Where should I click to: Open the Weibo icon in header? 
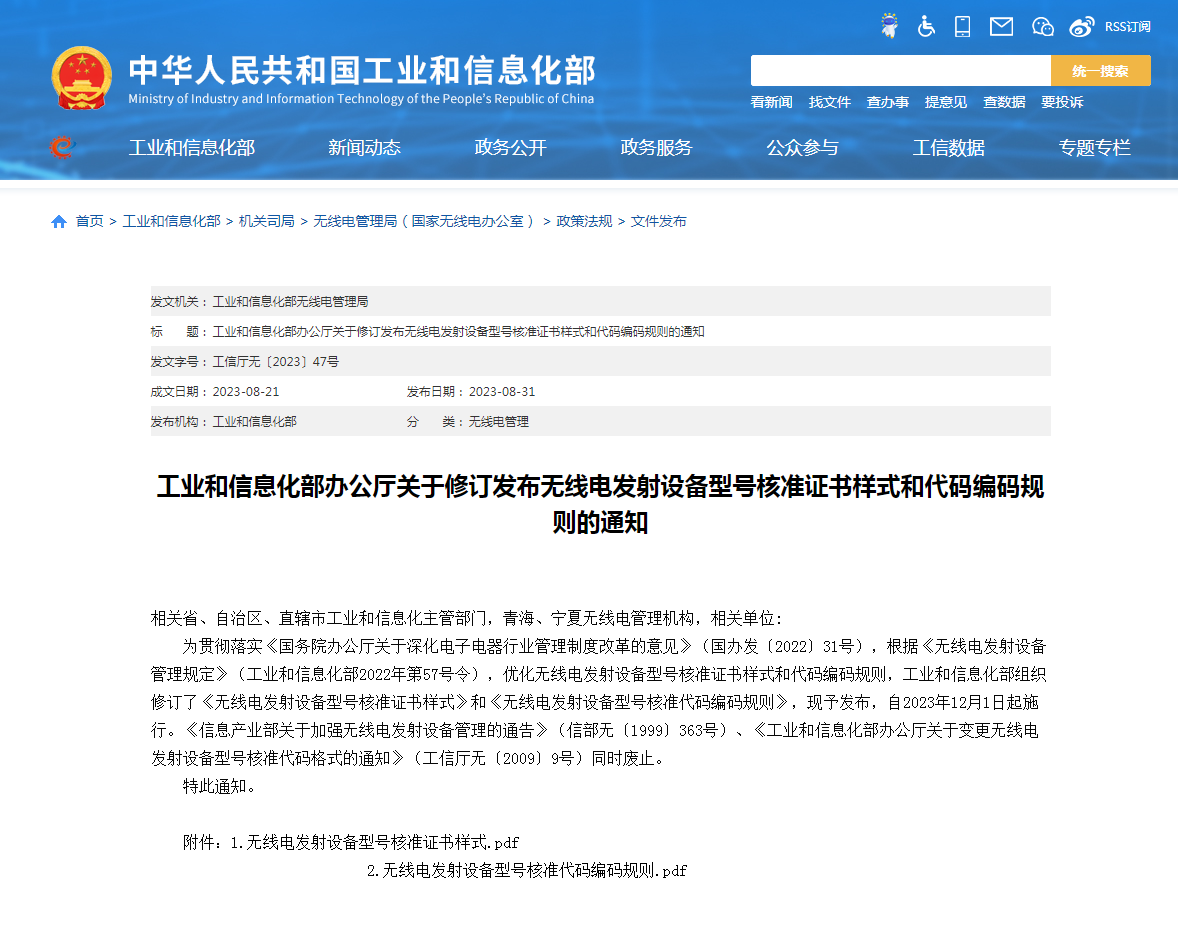click(x=1082, y=27)
